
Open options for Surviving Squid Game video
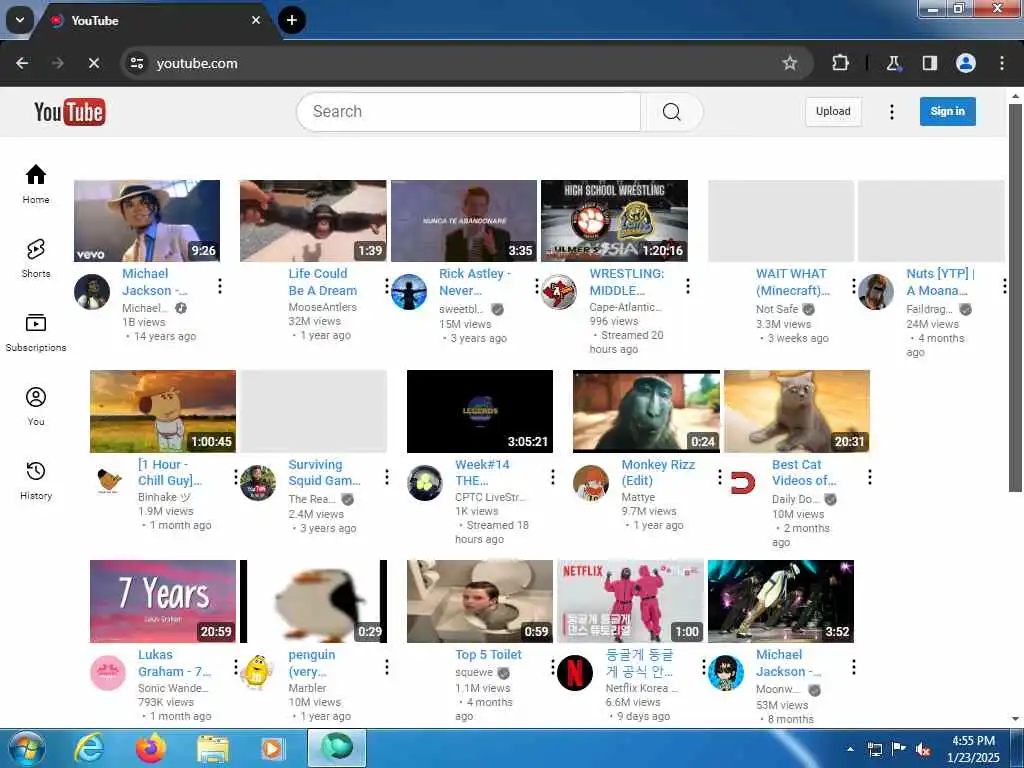coord(387,477)
